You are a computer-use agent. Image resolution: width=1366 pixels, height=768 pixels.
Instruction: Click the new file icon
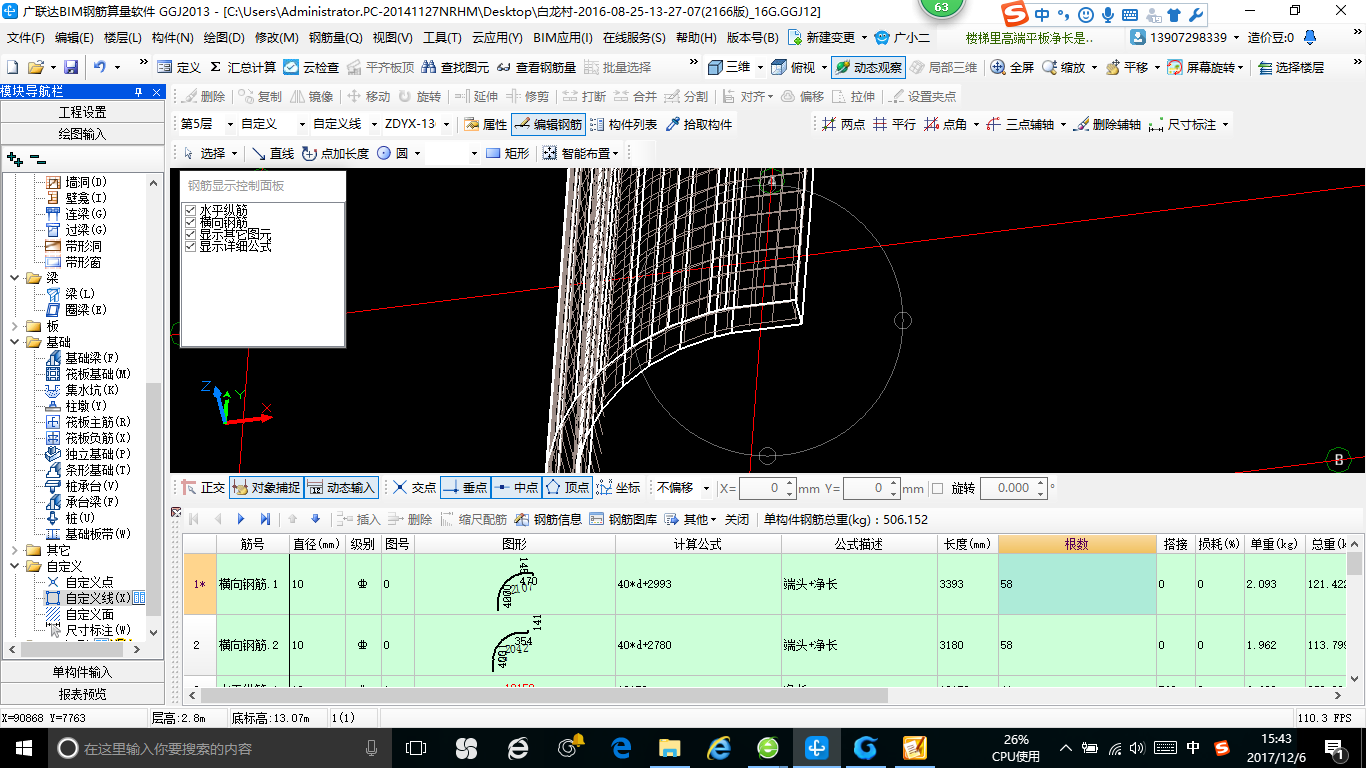click(12, 67)
